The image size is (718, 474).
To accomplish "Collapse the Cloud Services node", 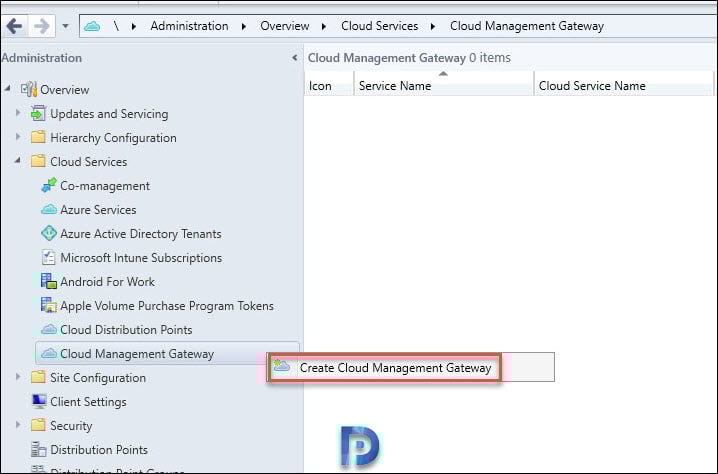I will [17, 160].
